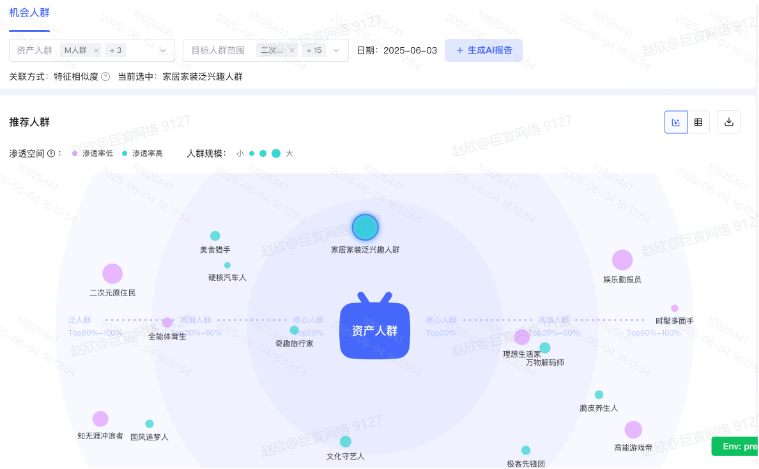759x469 pixels.
Task: Show help icon beside 渗透空间
Action: (x=51, y=153)
